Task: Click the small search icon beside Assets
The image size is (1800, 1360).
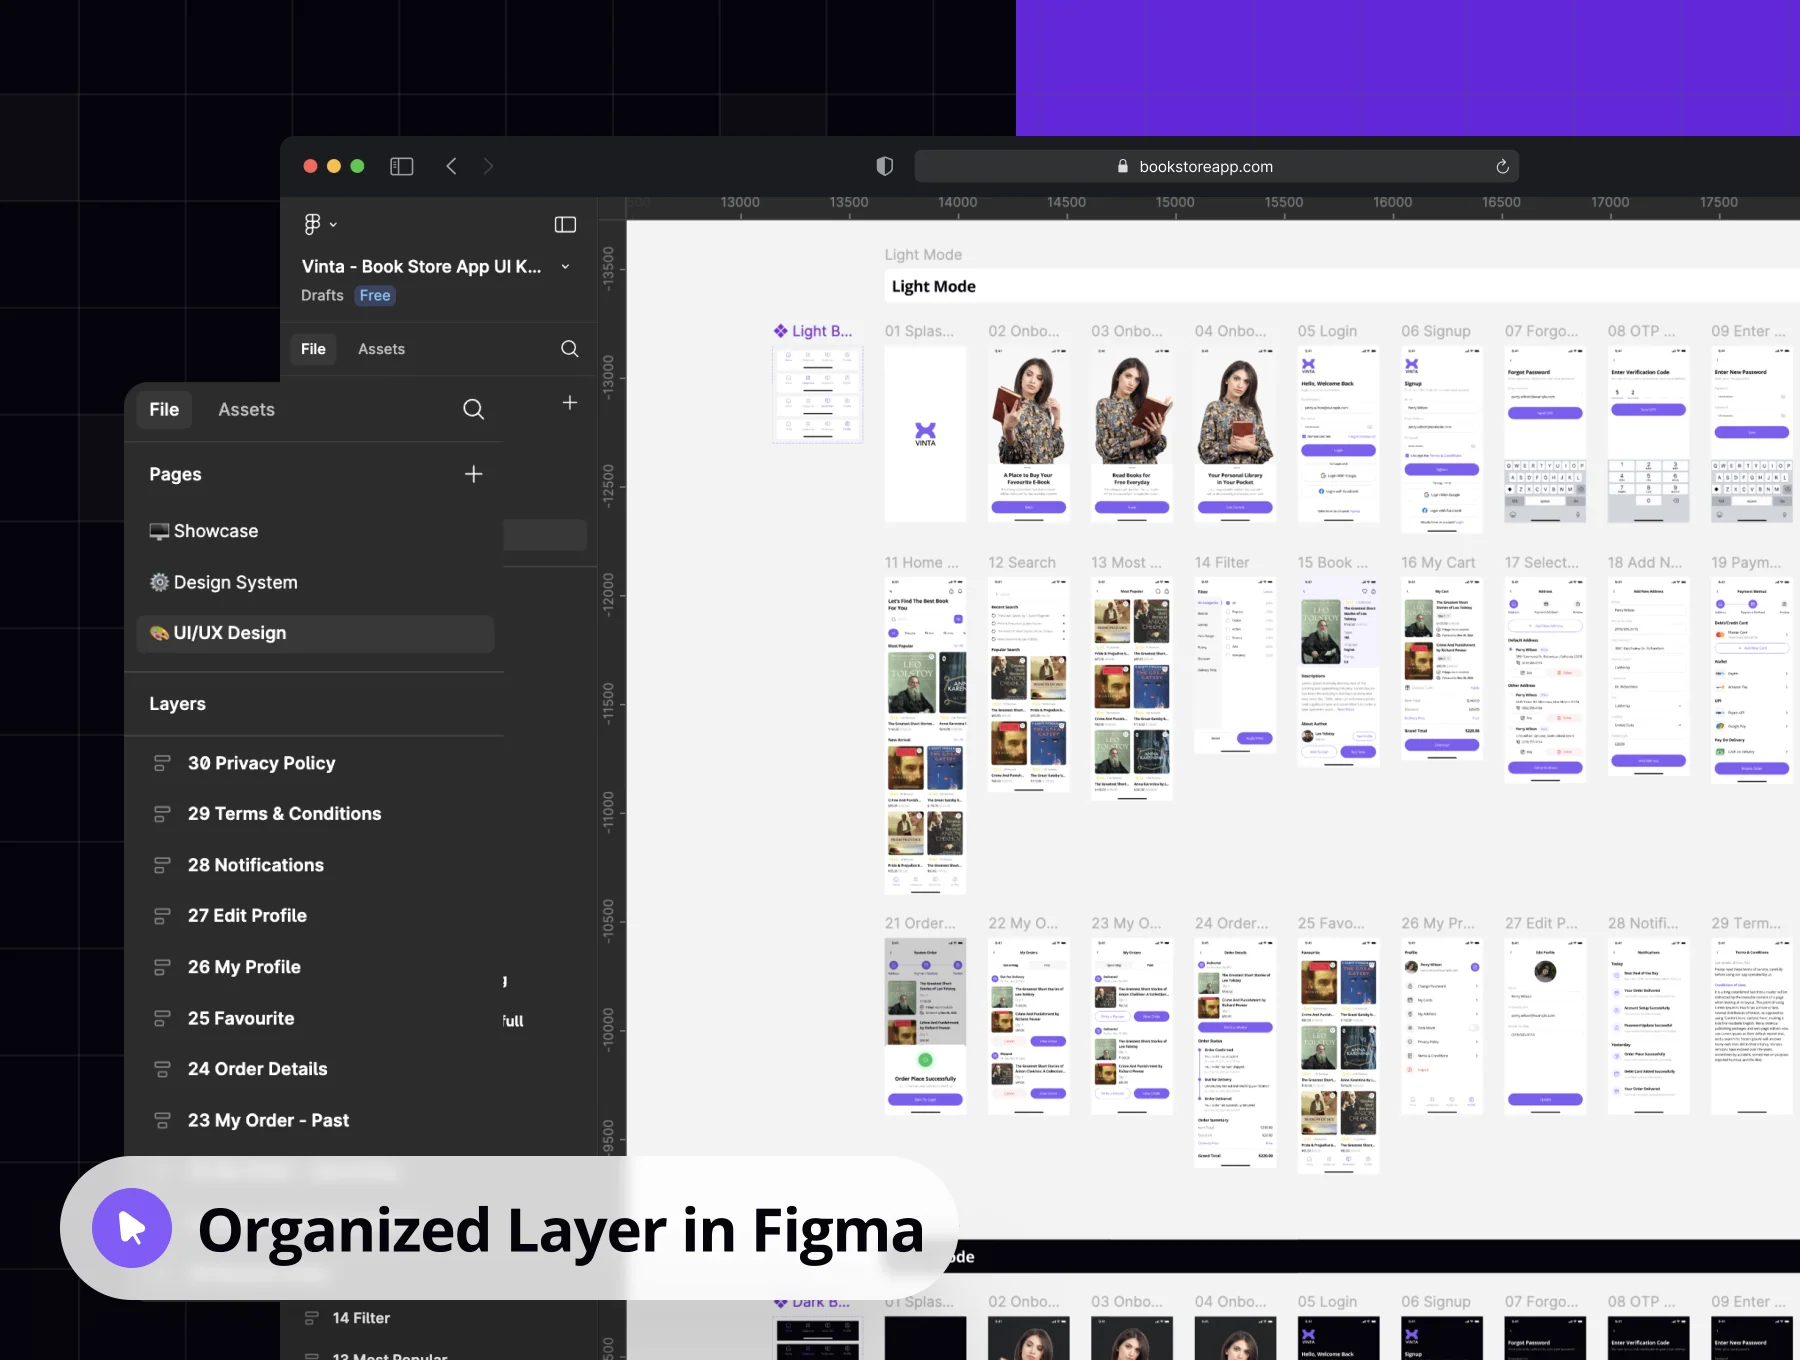Action: (570, 348)
